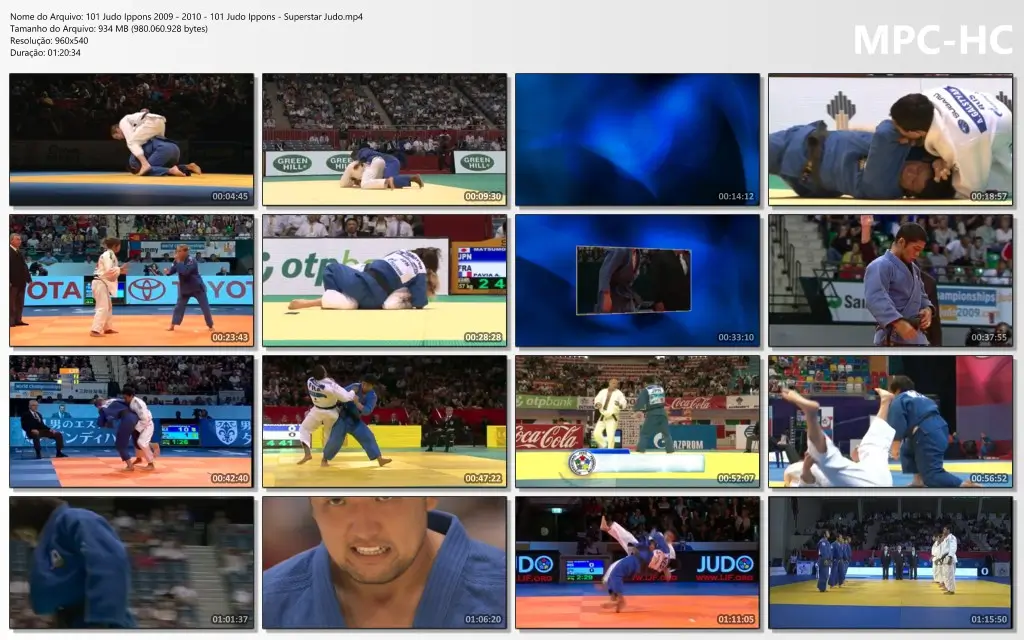Select the thumbnail timestamped 00:18:57

tap(891, 139)
